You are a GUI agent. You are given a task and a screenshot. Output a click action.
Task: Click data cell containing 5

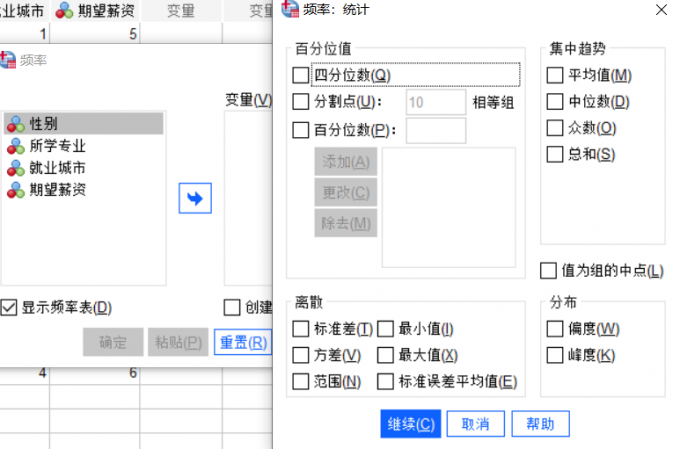pyautogui.click(x=95, y=33)
